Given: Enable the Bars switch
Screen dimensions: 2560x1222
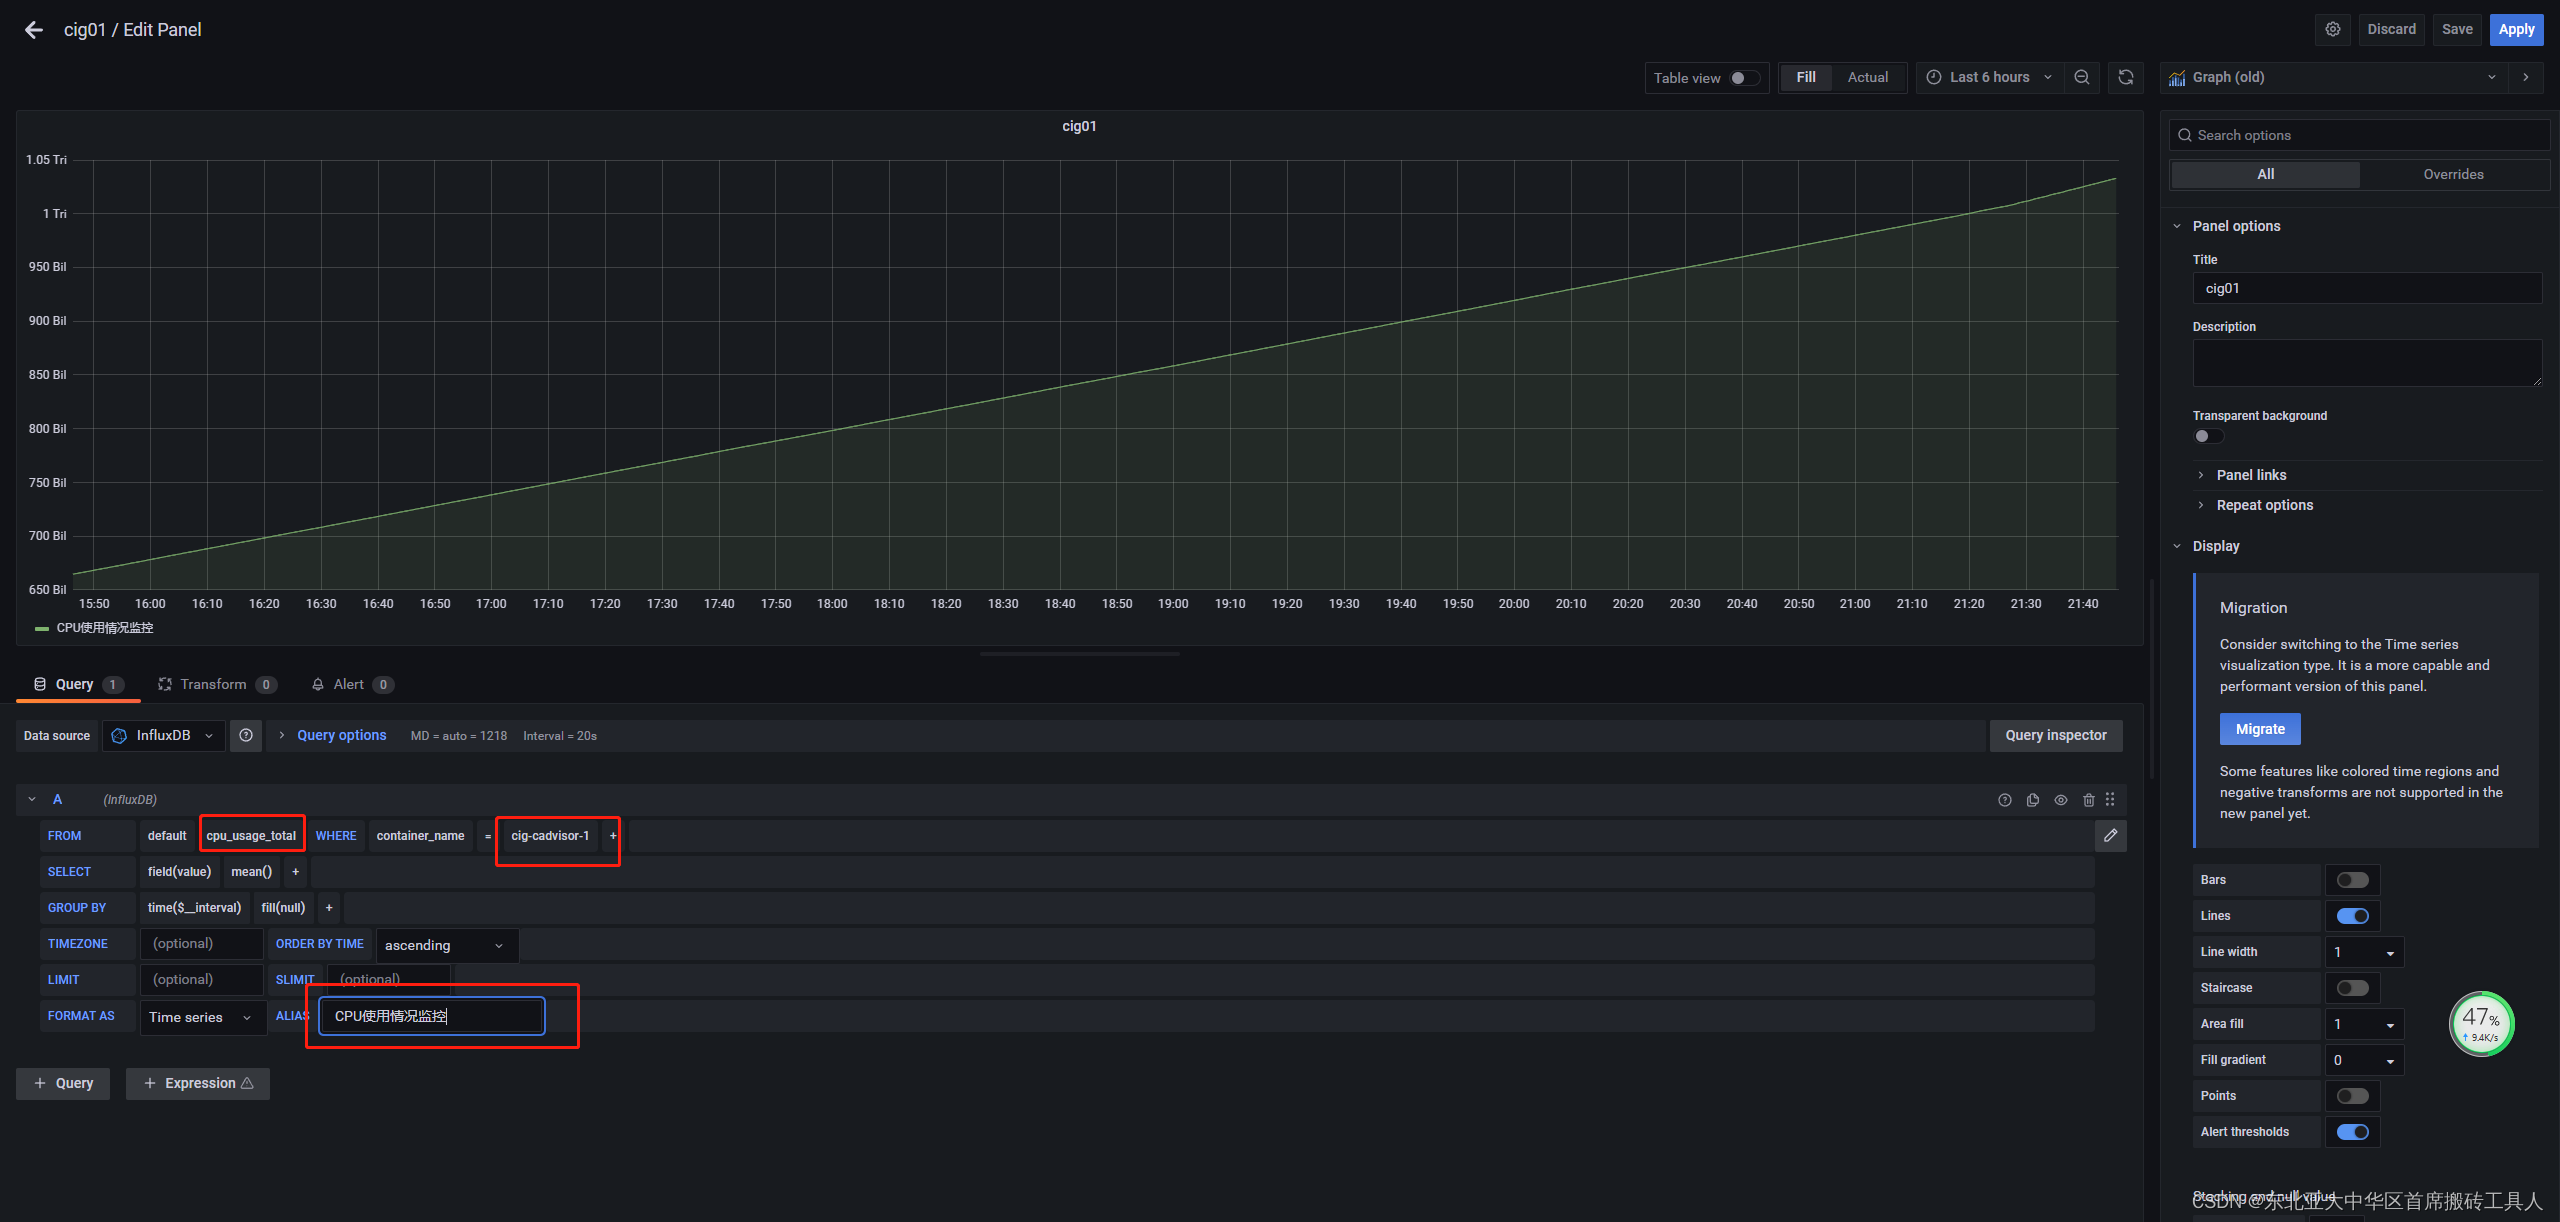Looking at the screenshot, I should click(2353, 880).
